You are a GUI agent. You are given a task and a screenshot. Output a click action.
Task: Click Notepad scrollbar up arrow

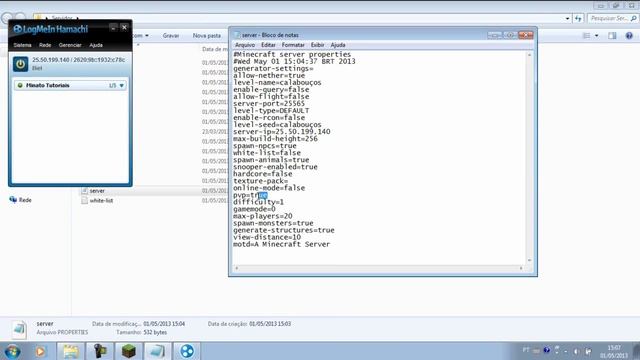(x=529, y=55)
